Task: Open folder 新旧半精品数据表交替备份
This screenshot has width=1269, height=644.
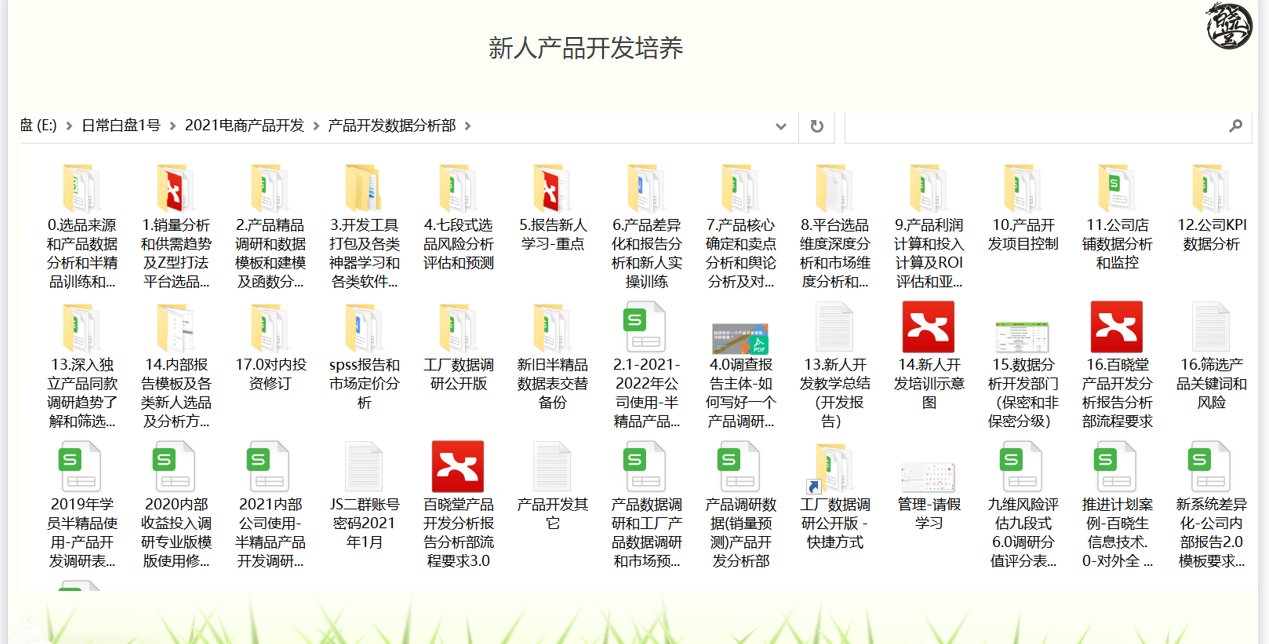Action: click(552, 357)
